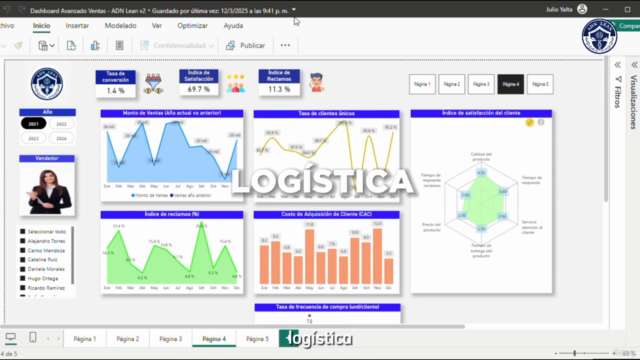The image size is (640, 360).
Task: Click the customer complaint avatar icon
Action: point(316,82)
